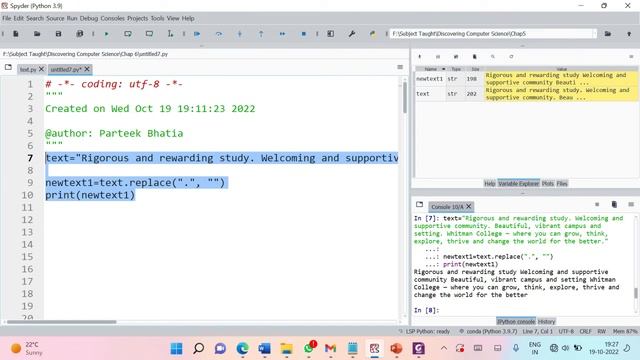Switch to Plots pane tab
640x360 pixels.
548,184
